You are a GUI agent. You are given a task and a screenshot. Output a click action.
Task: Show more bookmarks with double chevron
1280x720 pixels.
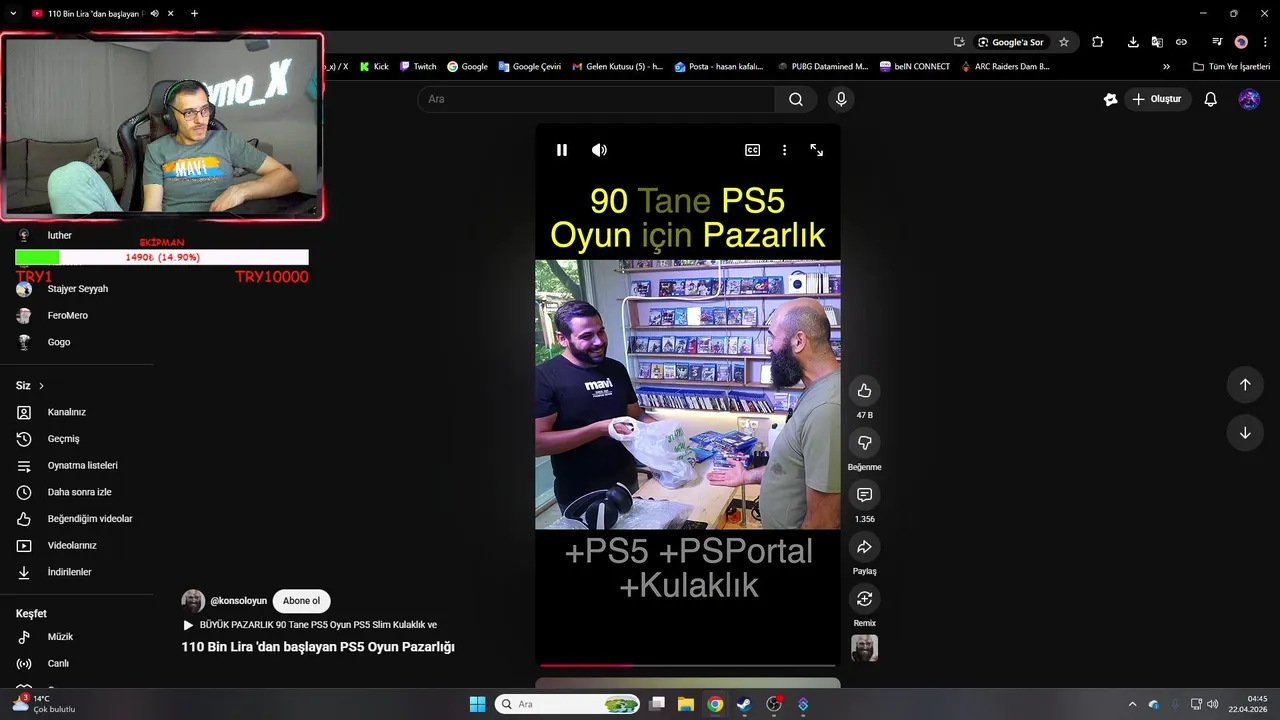coord(1166,67)
